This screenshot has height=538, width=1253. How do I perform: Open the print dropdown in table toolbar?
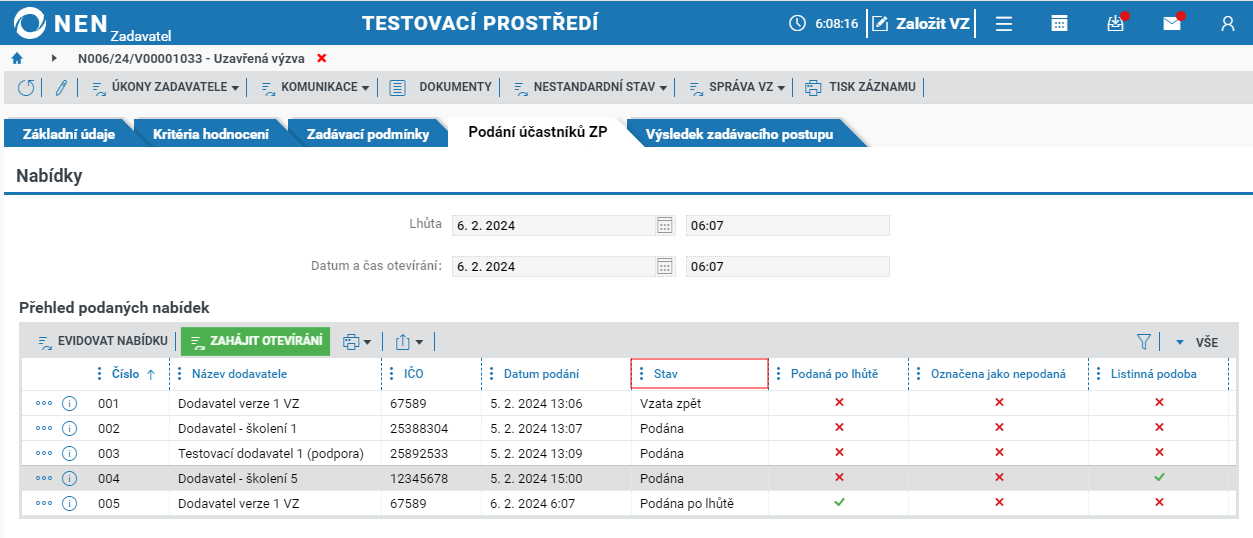tap(357, 342)
